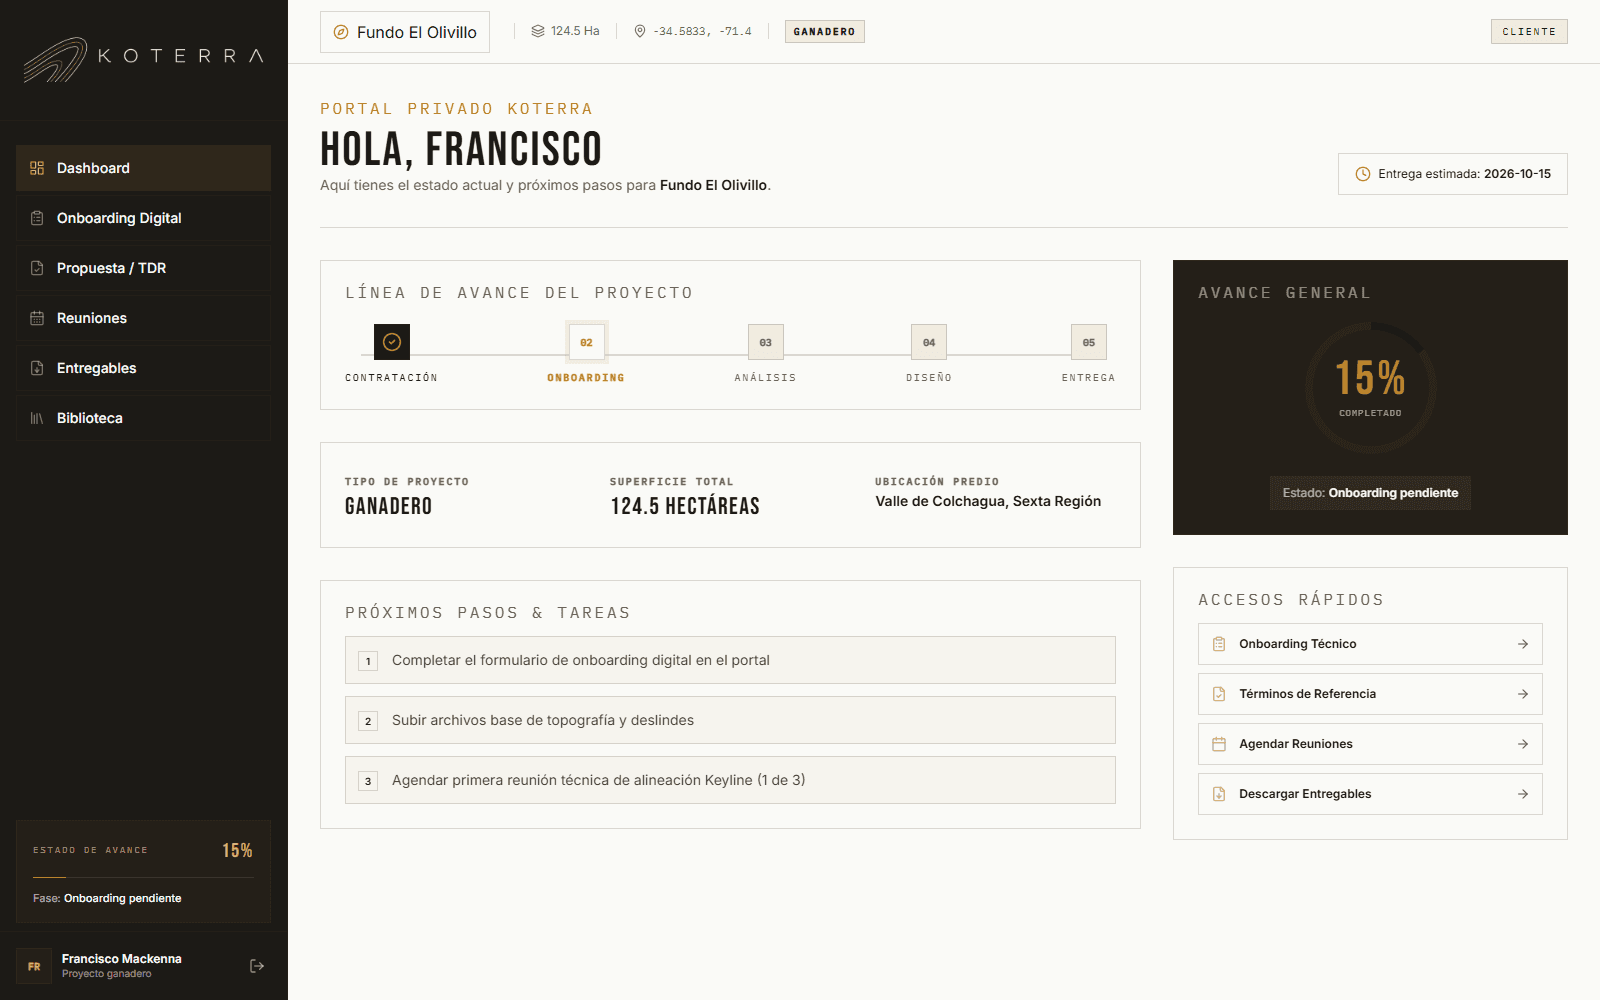Click the Propuesta / TDR document icon
This screenshot has width=1600, height=1000.
coord(37,268)
